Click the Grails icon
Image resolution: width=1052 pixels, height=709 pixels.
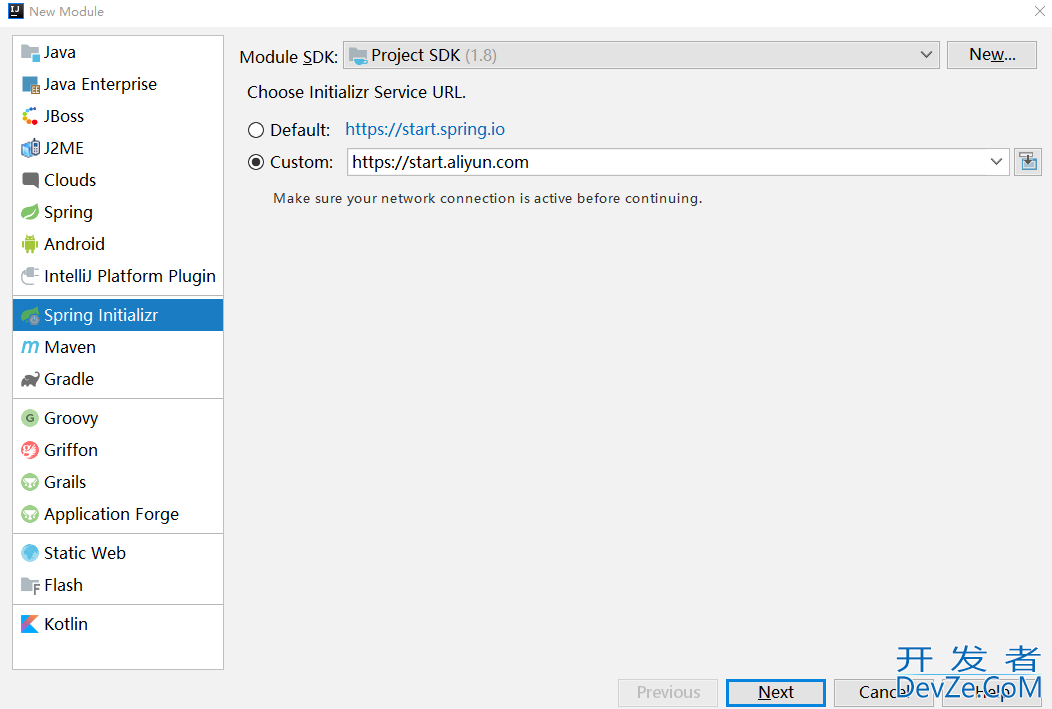(x=30, y=482)
